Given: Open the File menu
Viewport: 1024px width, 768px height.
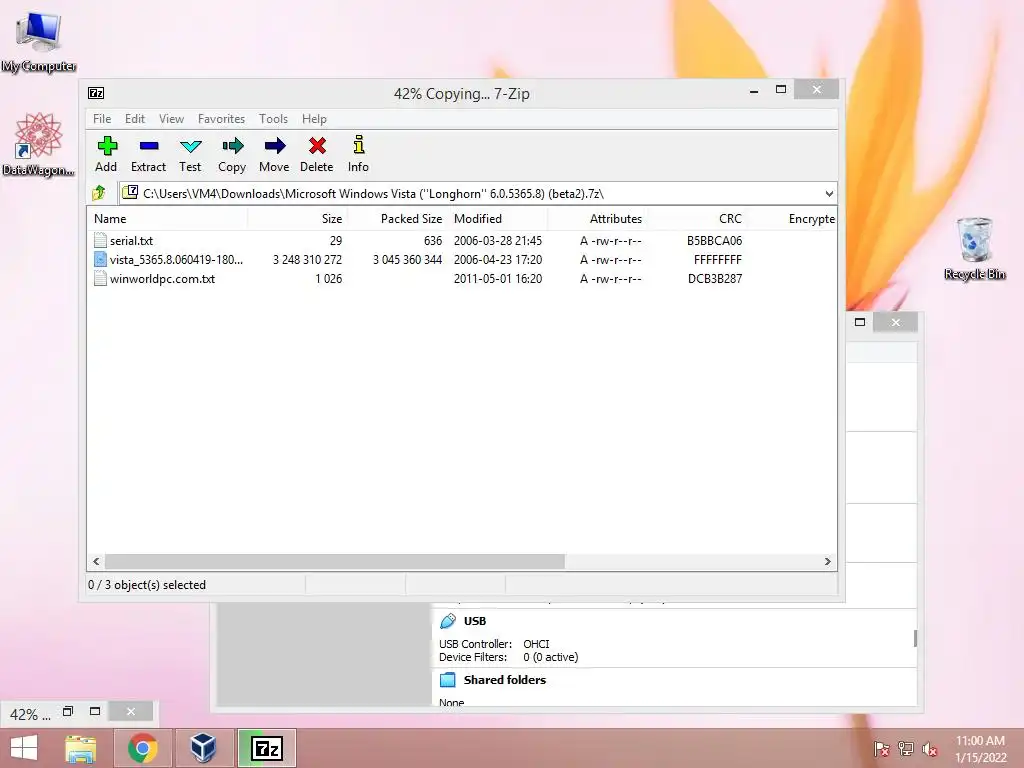Looking at the screenshot, I should pyautogui.click(x=102, y=119).
